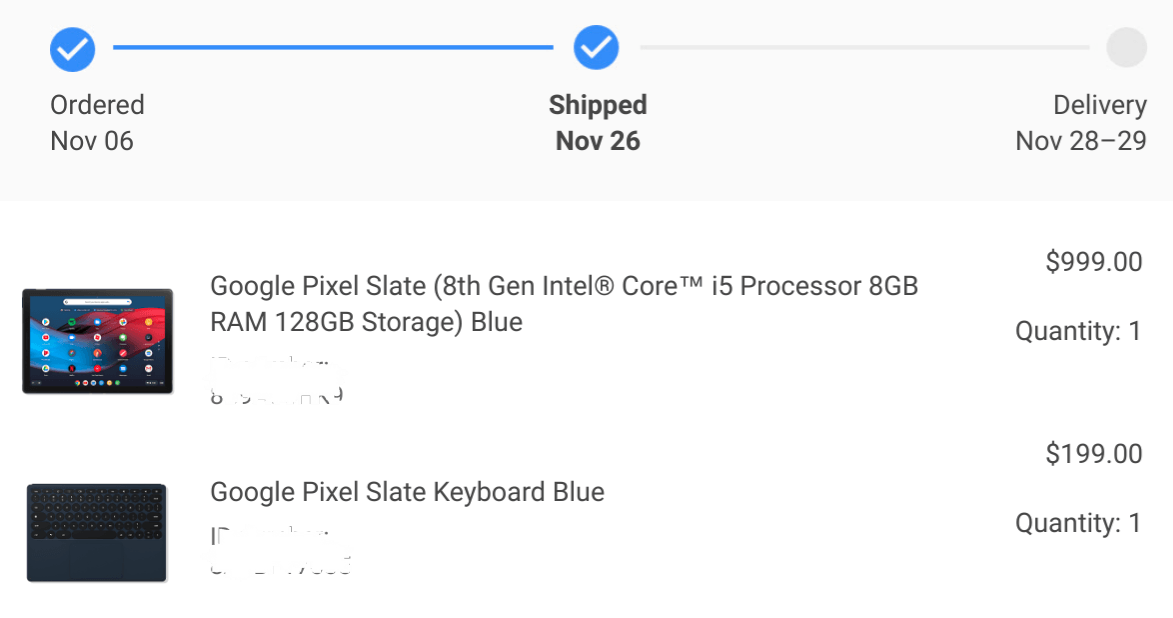This screenshot has height=618, width=1173.
Task: Click the Google Pixel Slate product title
Action: (x=563, y=304)
